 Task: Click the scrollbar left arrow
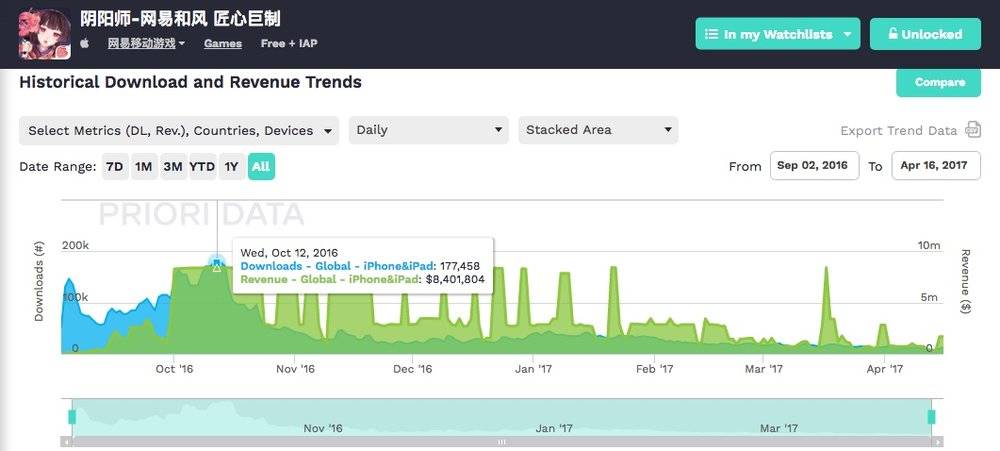[65, 441]
